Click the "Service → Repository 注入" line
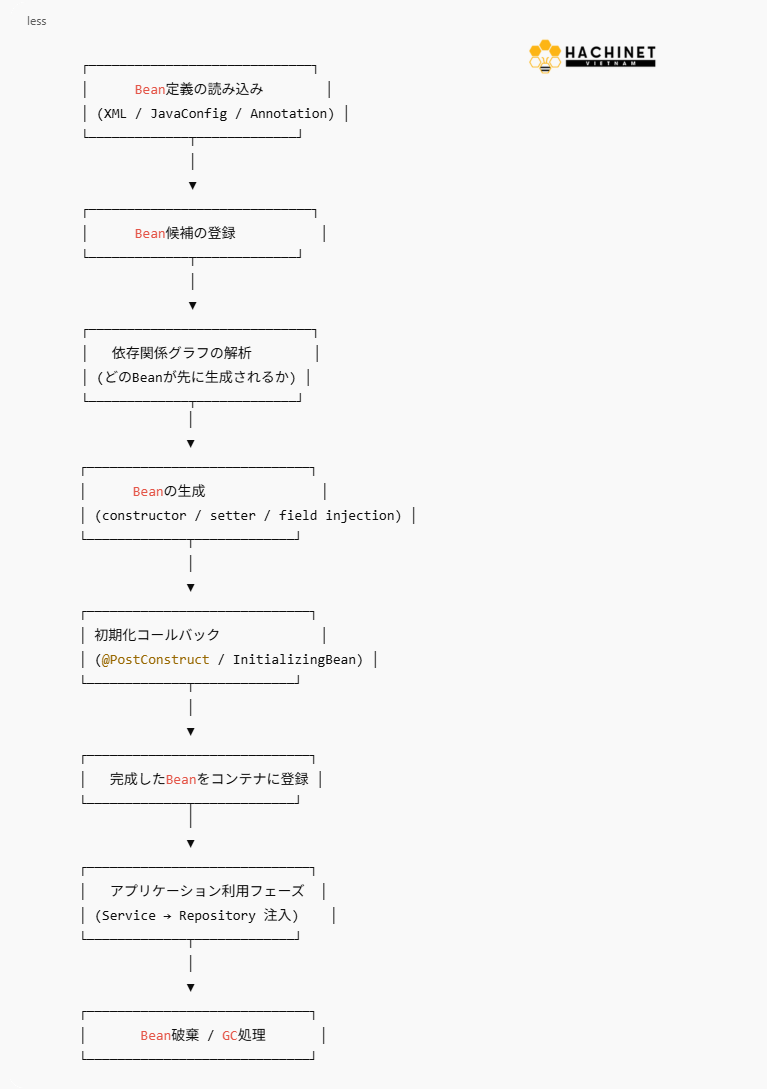Image resolution: width=767 pixels, height=1089 pixels. click(x=197, y=915)
